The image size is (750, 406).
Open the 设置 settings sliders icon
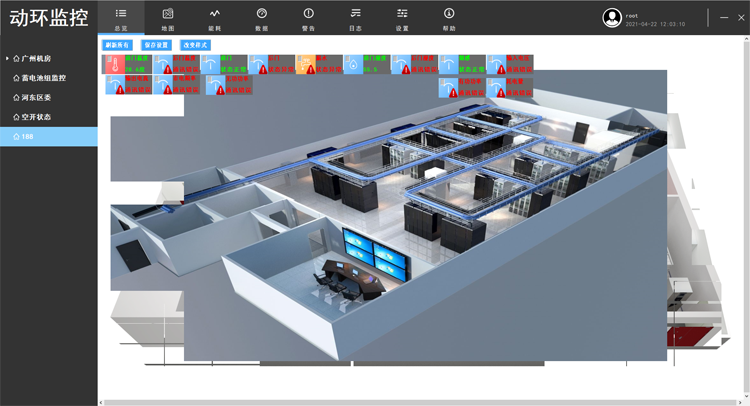pos(402,18)
